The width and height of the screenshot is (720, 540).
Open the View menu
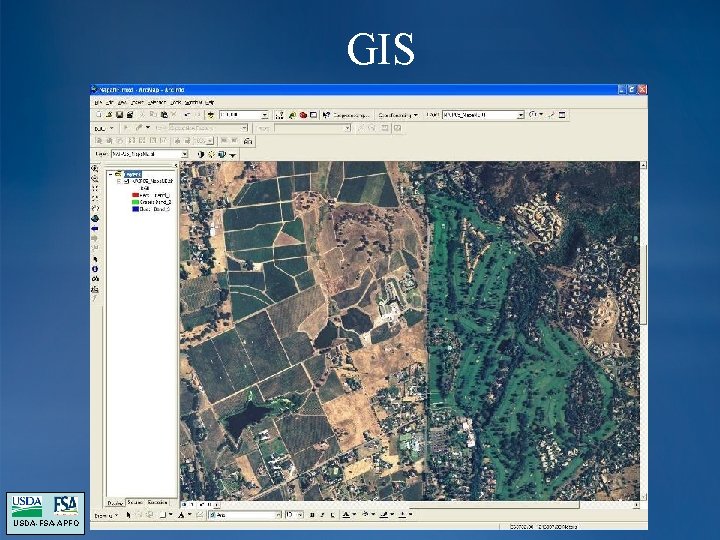click(122, 102)
